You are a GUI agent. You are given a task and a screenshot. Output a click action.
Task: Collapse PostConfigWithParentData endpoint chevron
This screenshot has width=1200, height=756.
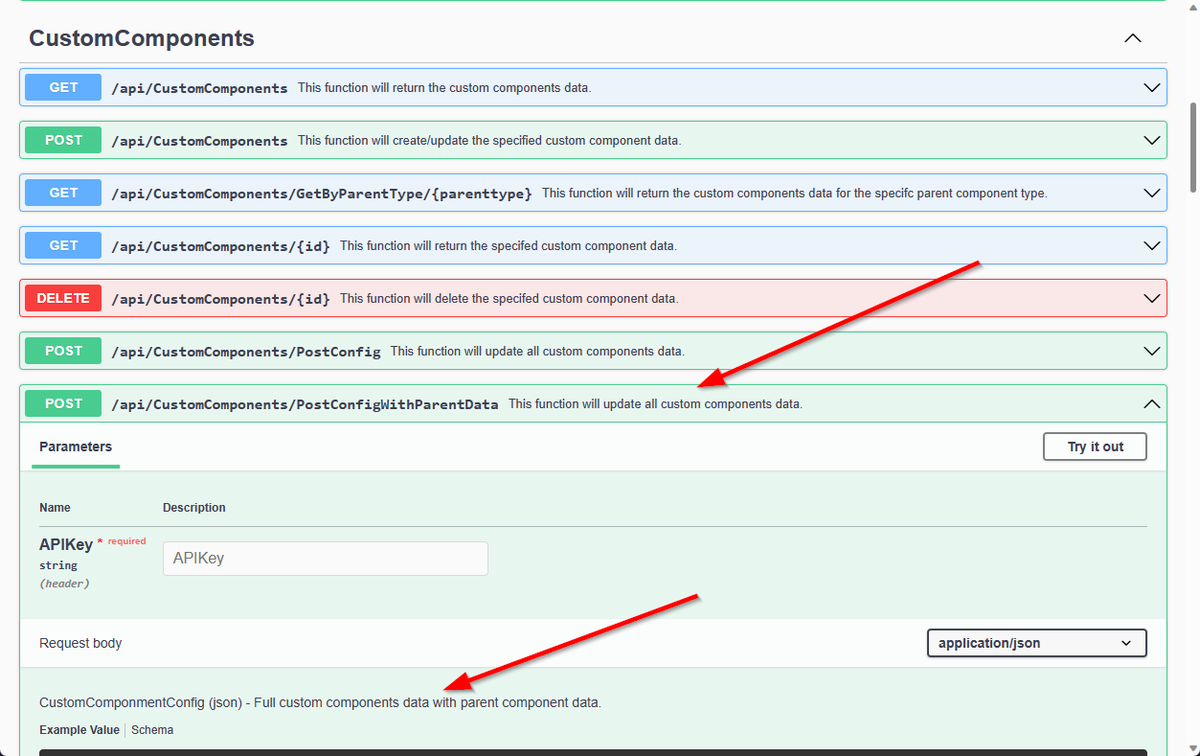pos(1151,404)
